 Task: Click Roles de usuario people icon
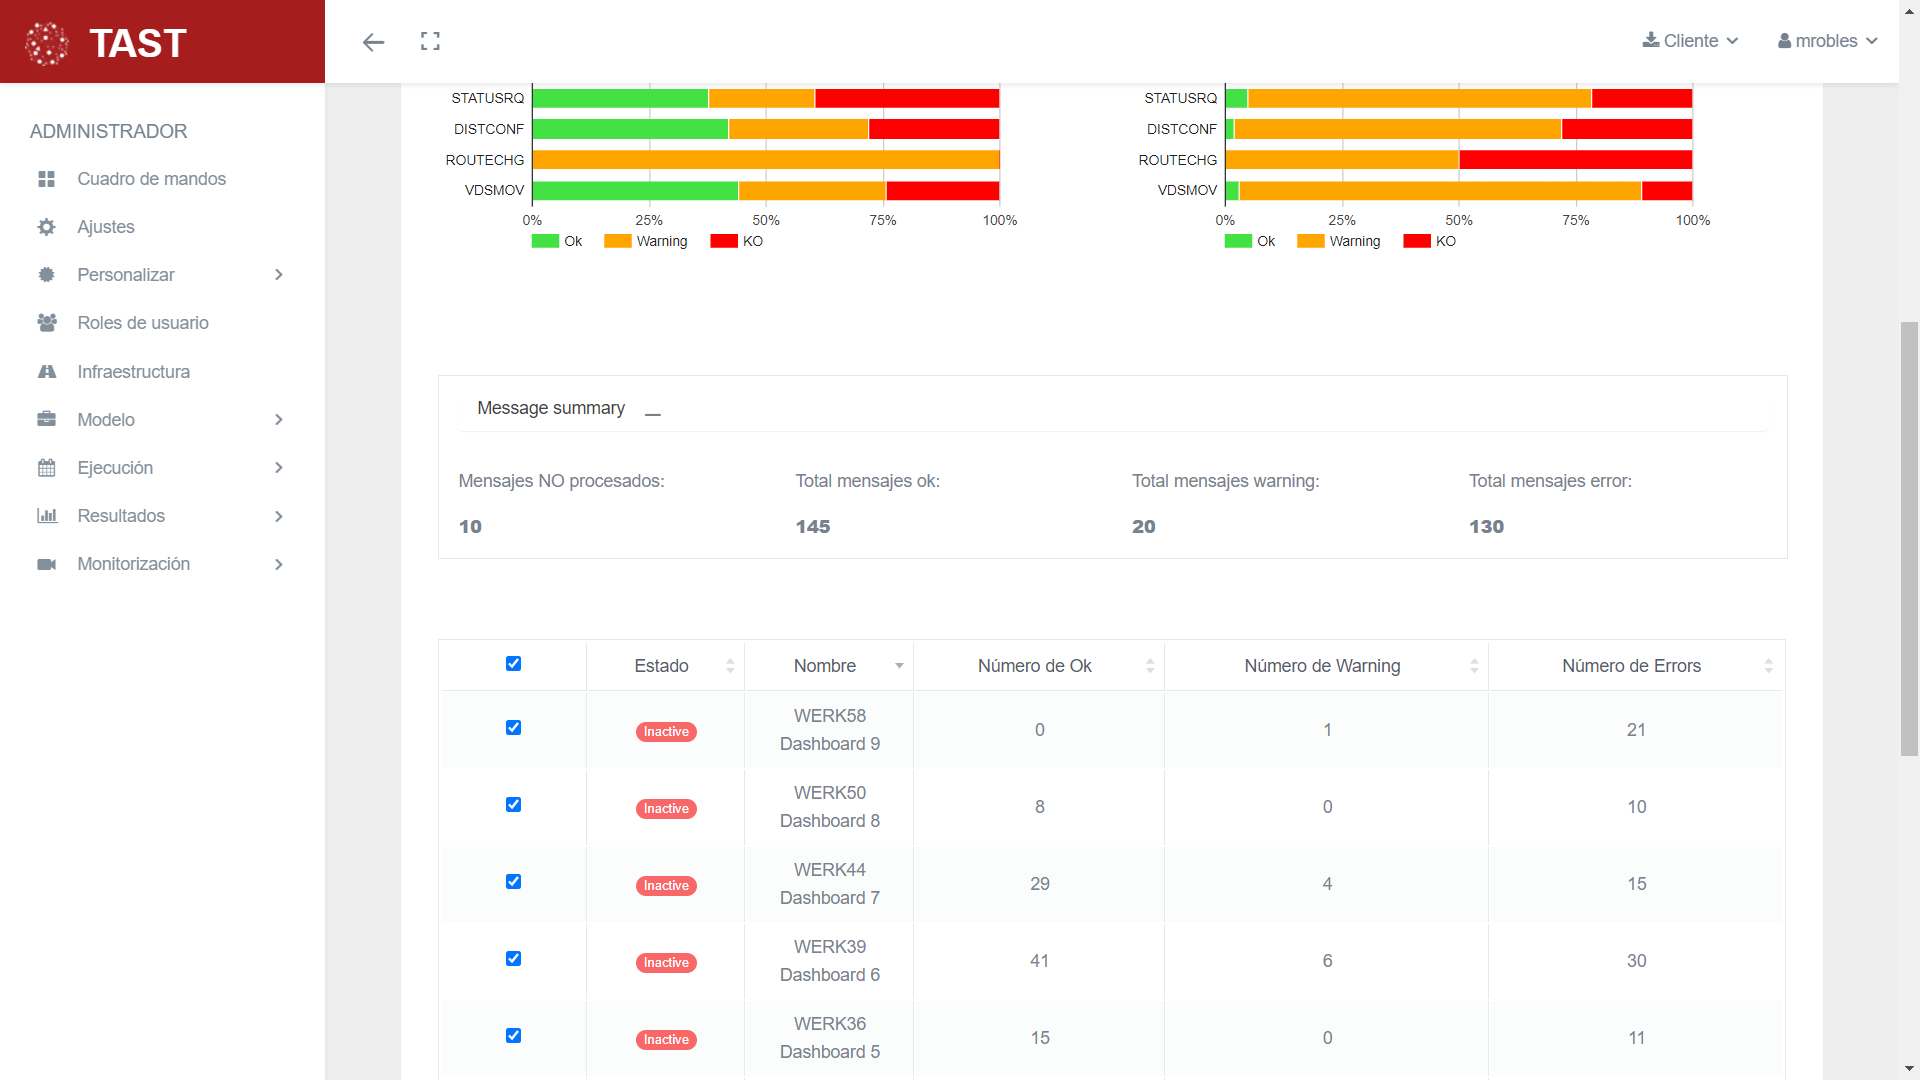point(47,323)
